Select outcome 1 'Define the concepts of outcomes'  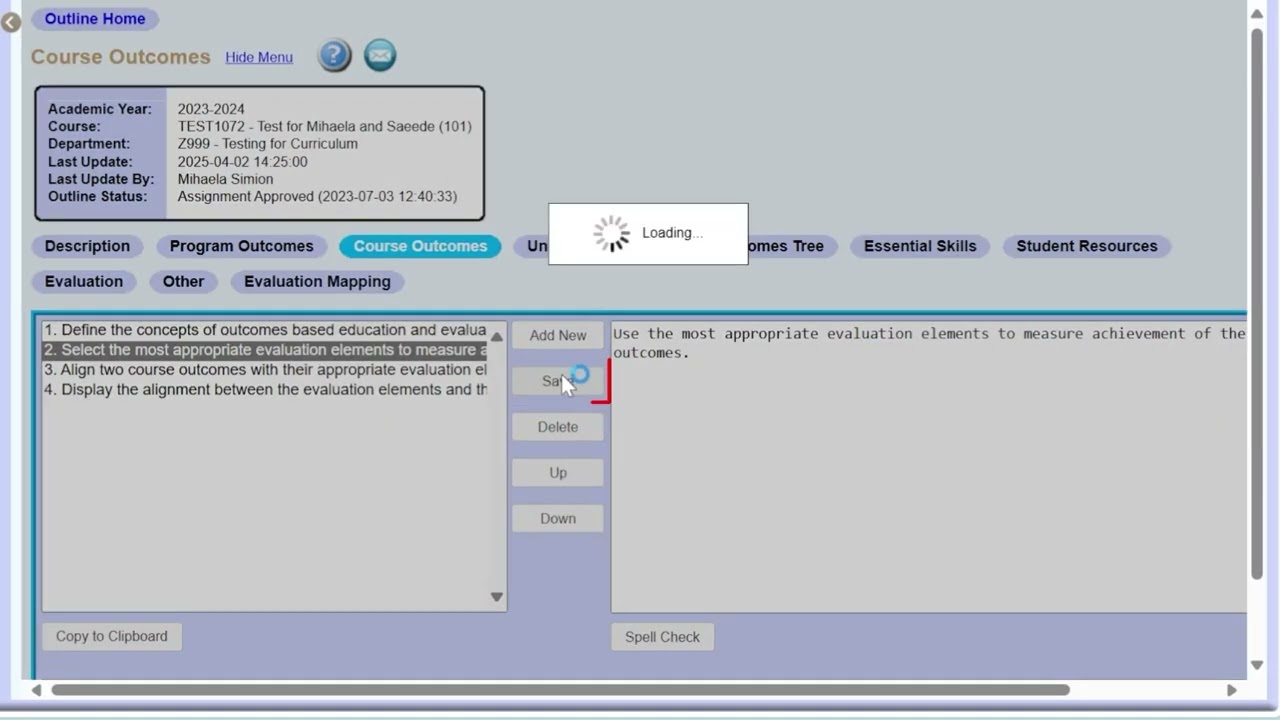pos(265,330)
